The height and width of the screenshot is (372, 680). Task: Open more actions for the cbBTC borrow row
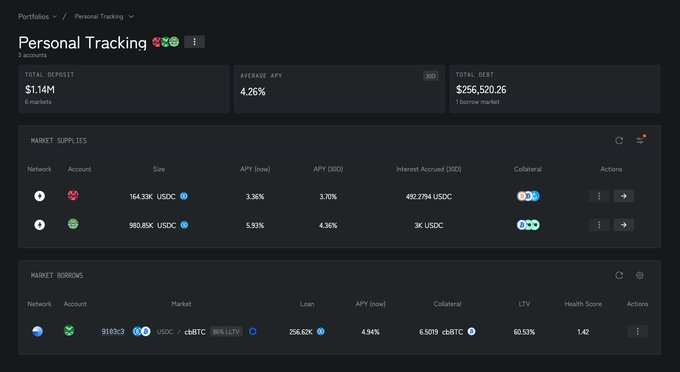pos(638,332)
